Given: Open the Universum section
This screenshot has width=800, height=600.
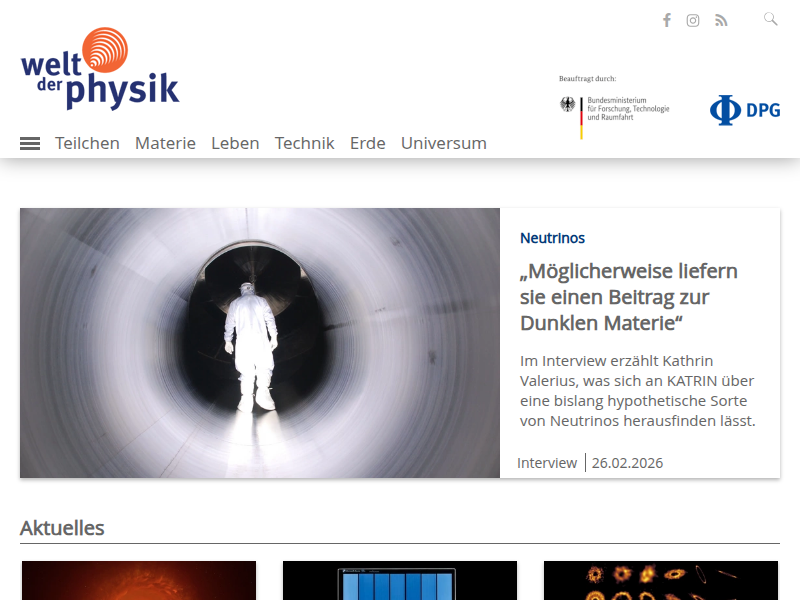Looking at the screenshot, I should 444,143.
